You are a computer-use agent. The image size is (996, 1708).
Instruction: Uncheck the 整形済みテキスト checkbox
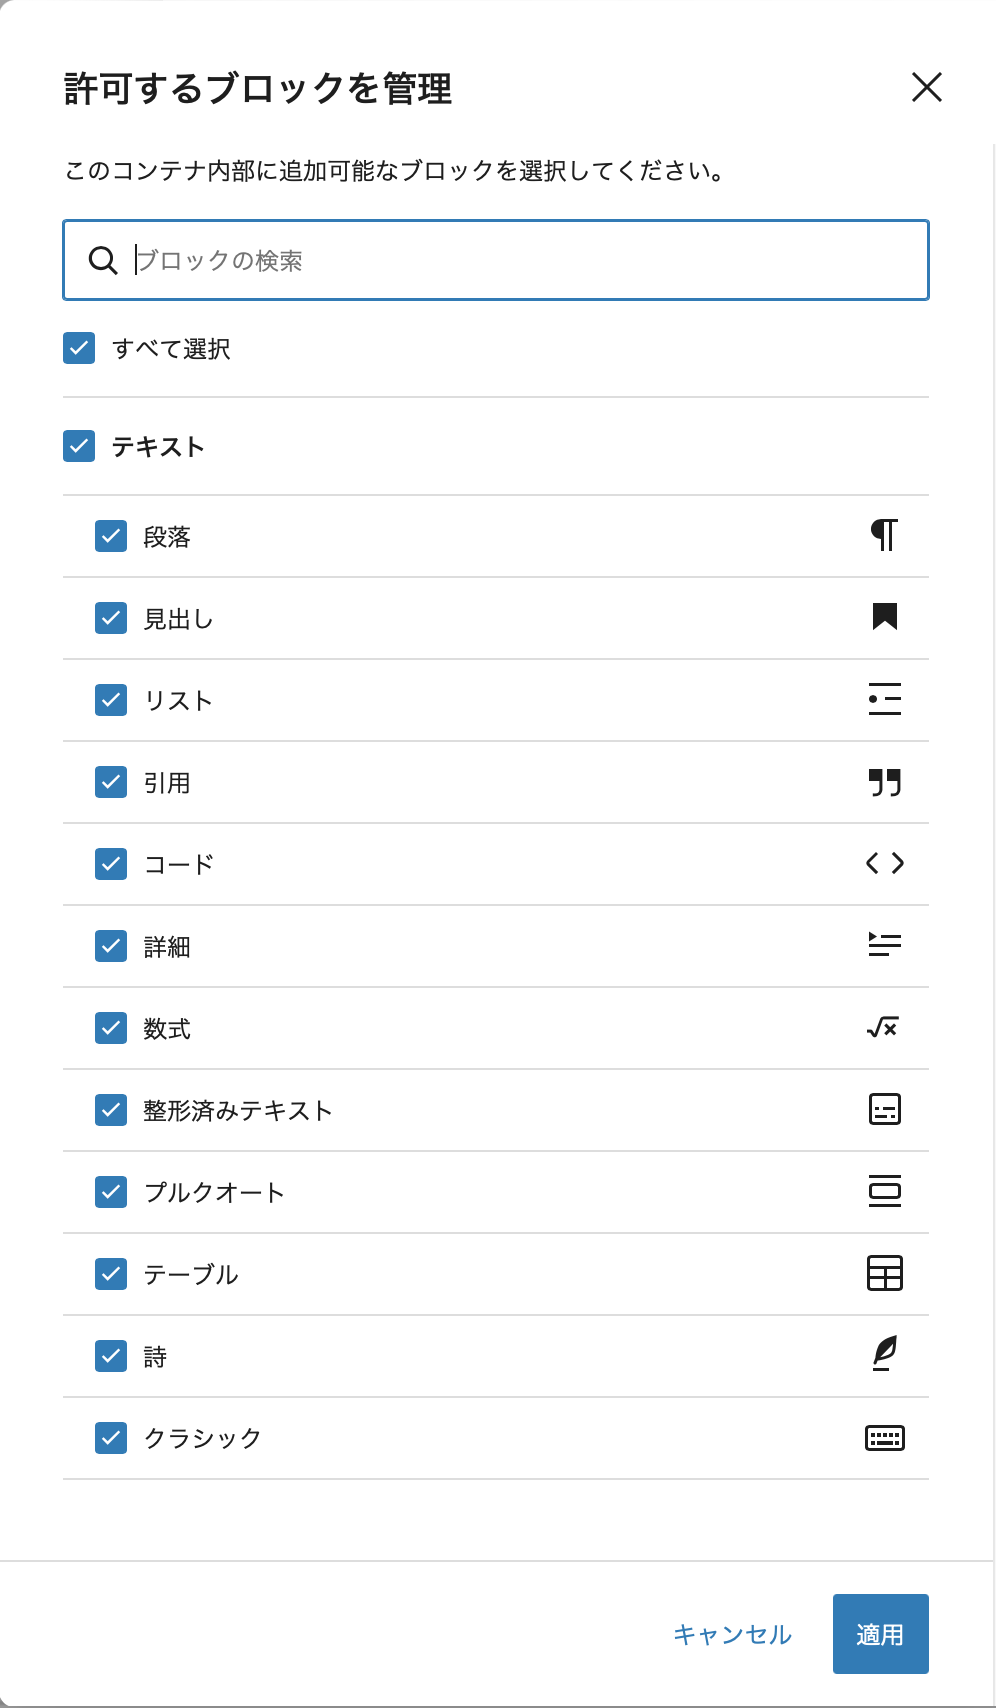(x=111, y=1110)
